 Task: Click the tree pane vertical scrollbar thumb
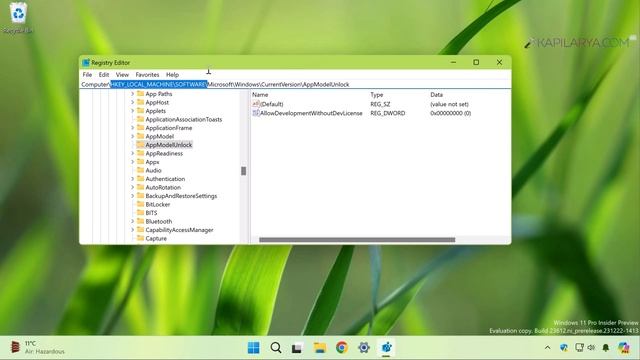point(244,171)
